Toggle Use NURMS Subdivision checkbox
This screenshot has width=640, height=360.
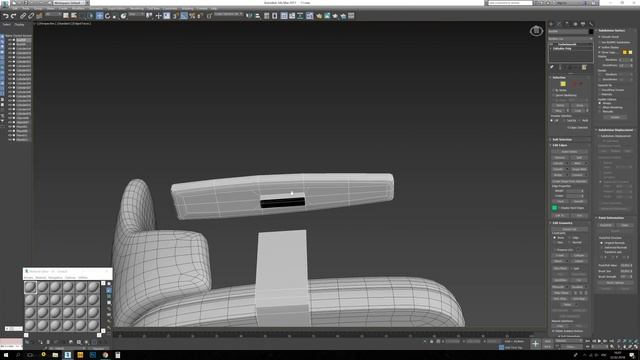600,42
